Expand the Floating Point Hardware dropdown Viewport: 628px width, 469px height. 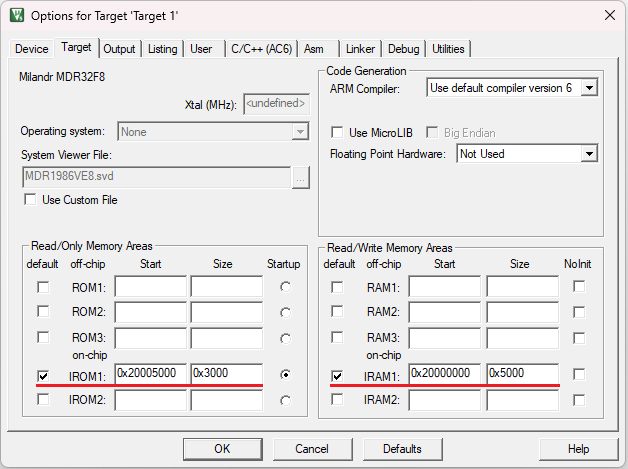589,154
